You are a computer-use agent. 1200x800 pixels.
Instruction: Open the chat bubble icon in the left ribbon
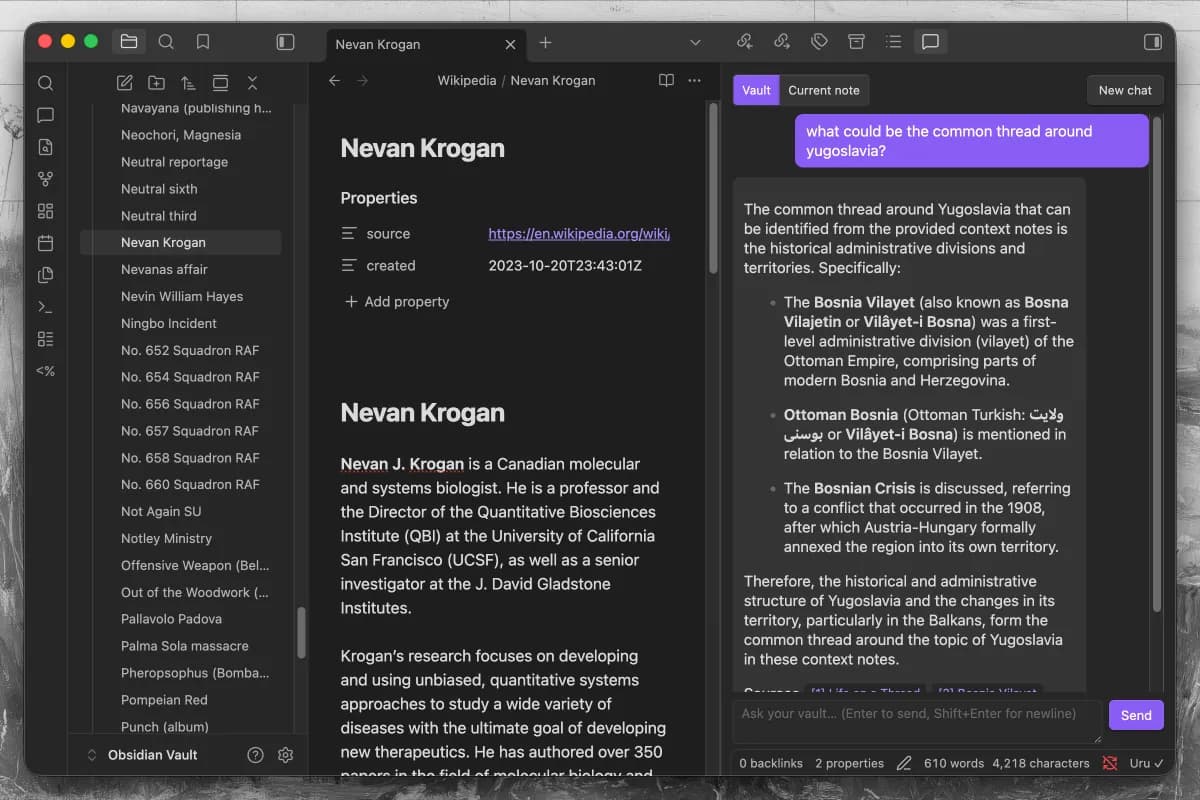coord(45,115)
